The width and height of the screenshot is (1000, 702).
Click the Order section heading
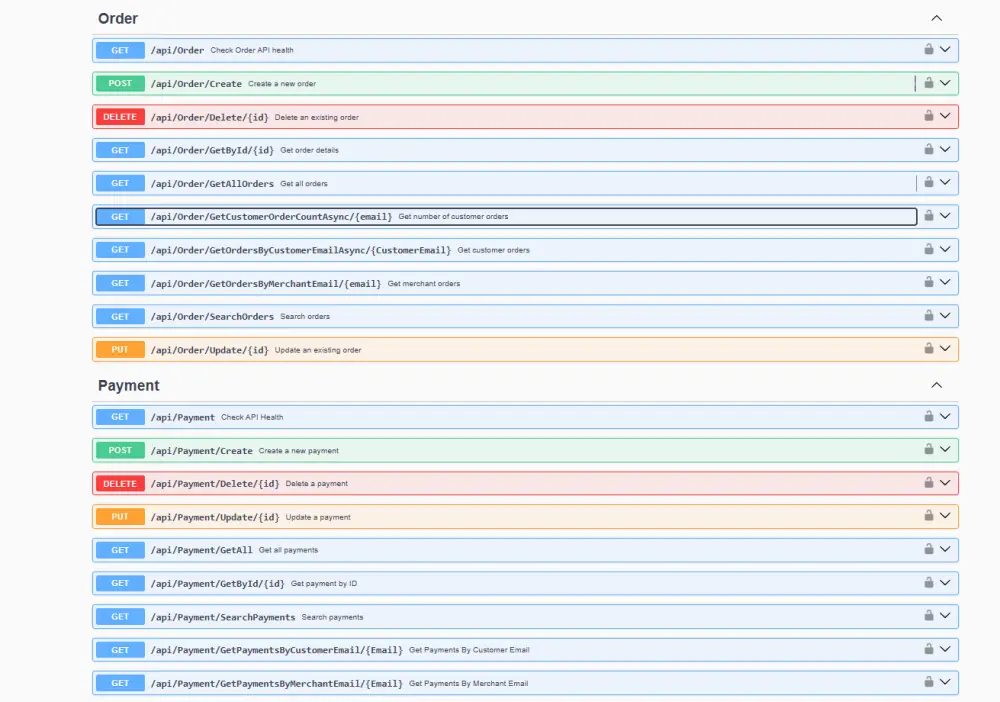click(118, 18)
